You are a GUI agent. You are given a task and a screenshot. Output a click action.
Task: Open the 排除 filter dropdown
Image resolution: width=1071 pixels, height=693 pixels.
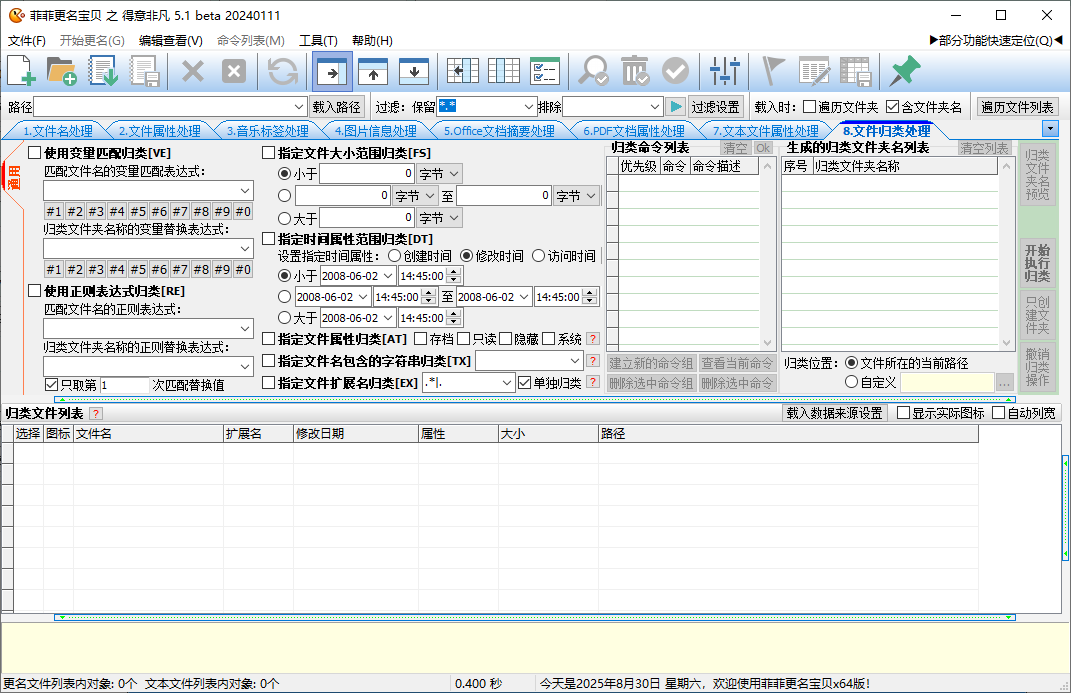[x=655, y=107]
